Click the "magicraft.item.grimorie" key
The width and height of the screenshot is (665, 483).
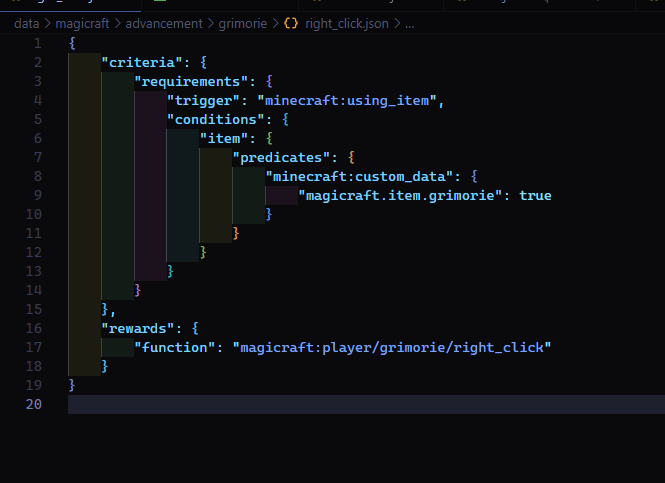pos(400,195)
